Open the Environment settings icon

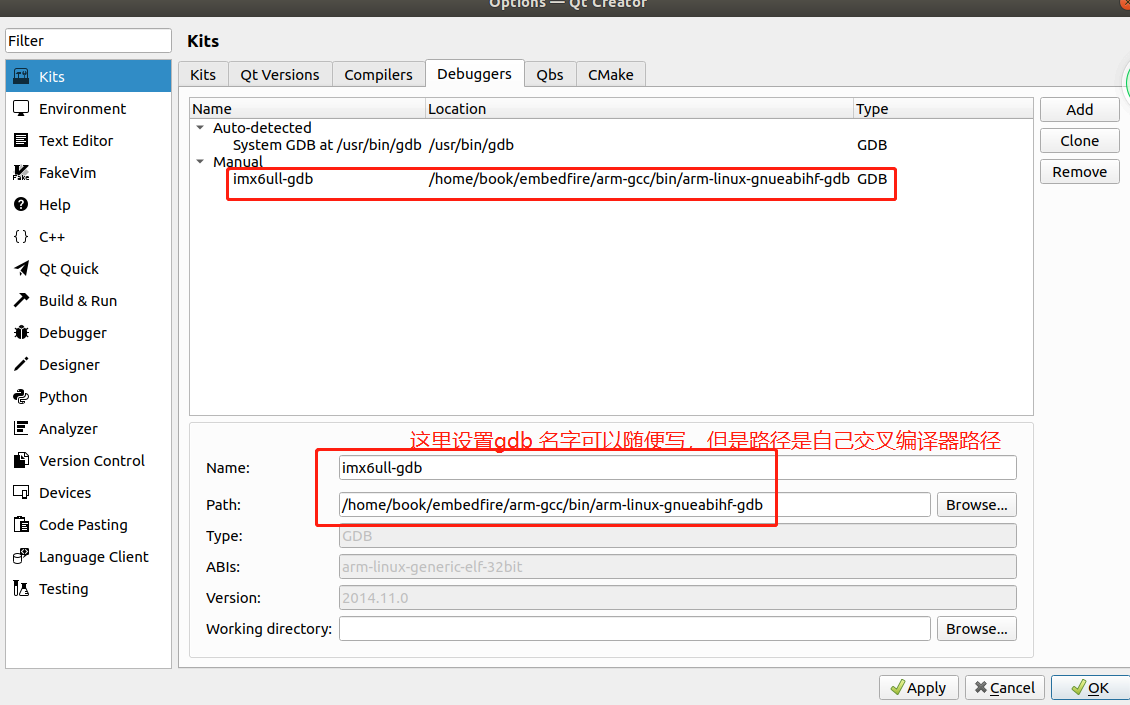(x=22, y=108)
